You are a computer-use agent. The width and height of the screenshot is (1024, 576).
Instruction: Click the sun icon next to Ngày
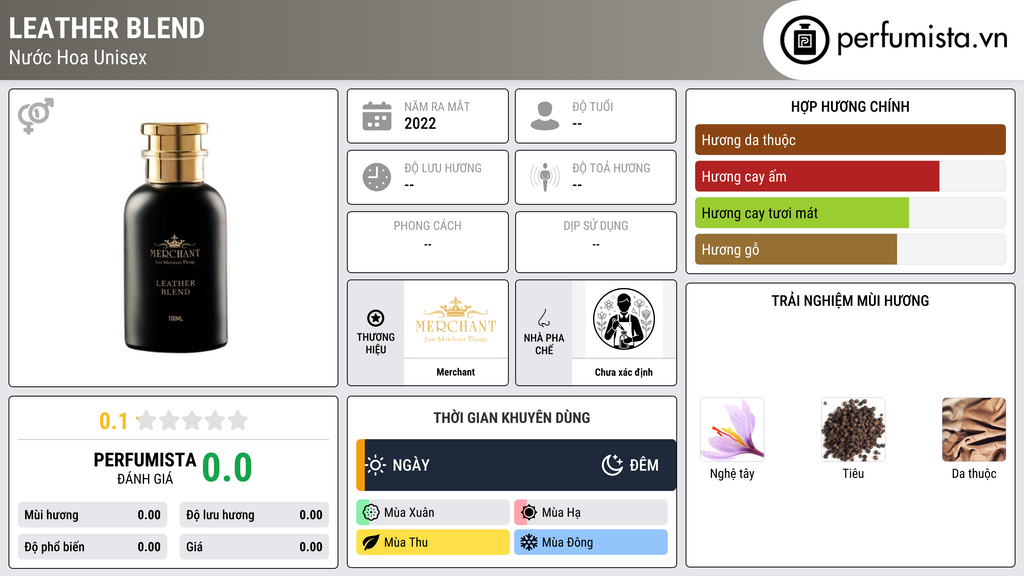click(376, 465)
